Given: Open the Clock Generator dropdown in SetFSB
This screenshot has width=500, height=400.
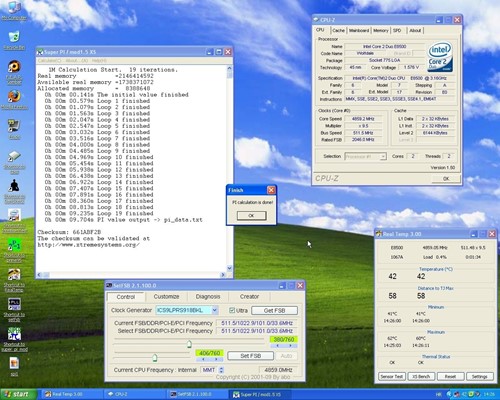Looking at the screenshot, I should coord(214,310).
